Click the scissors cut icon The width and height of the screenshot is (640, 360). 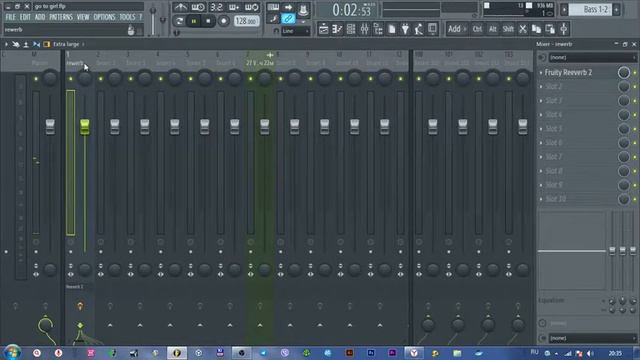pos(523,29)
